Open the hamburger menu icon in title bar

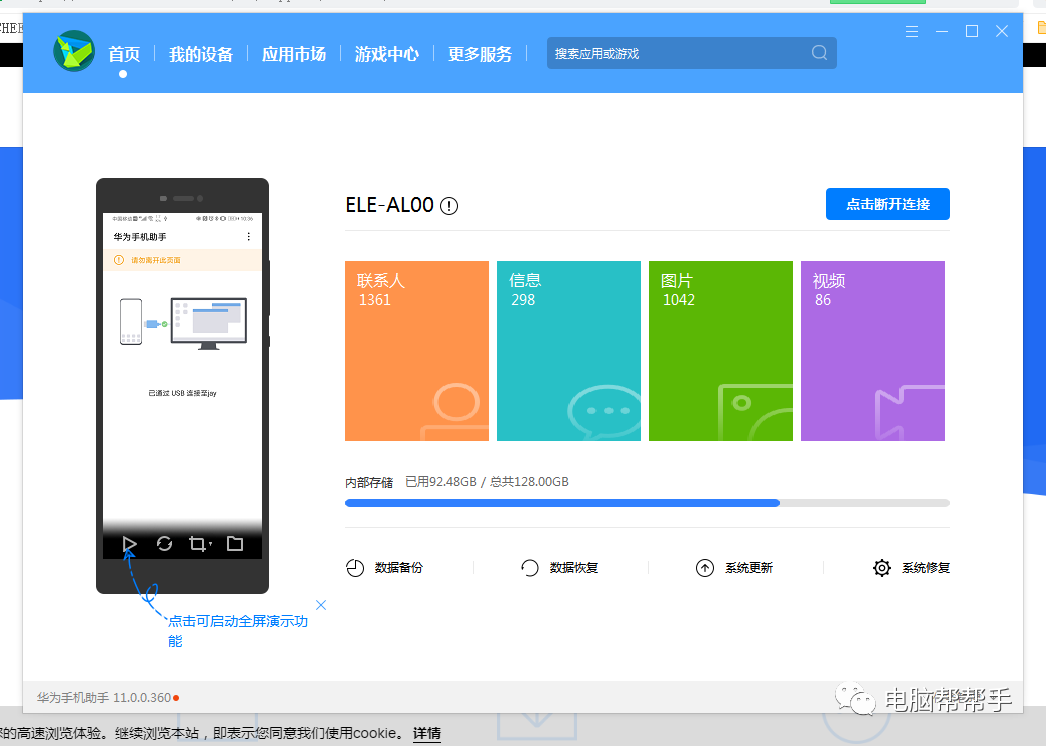tap(911, 31)
